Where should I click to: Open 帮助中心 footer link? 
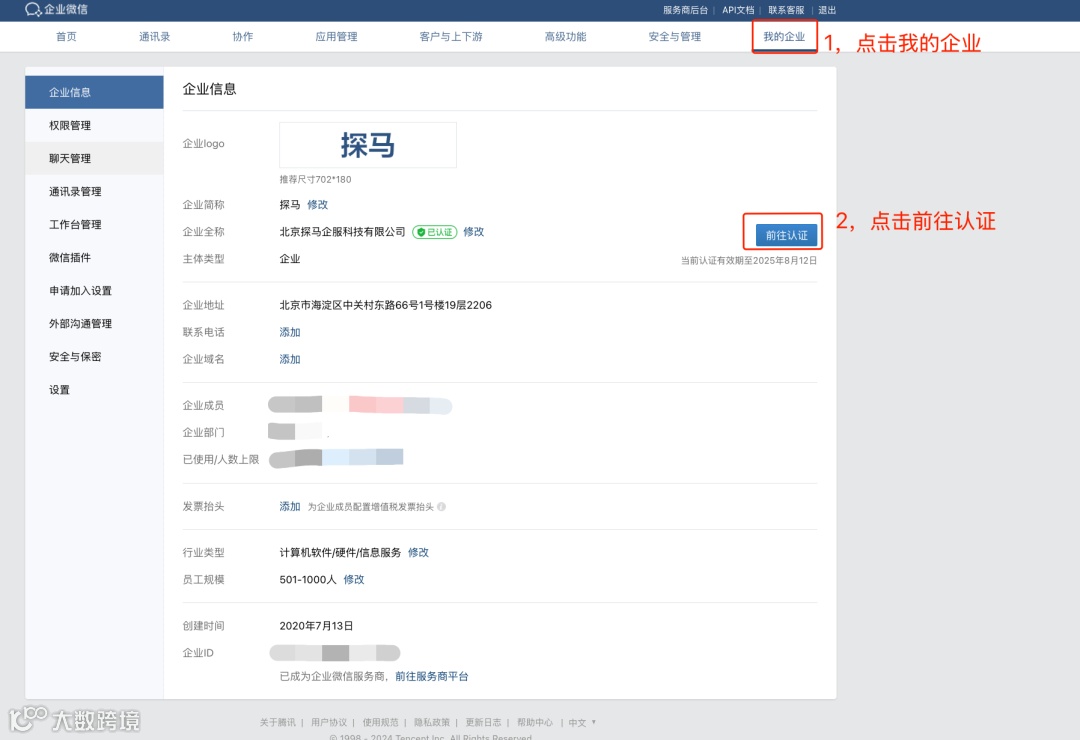point(535,722)
